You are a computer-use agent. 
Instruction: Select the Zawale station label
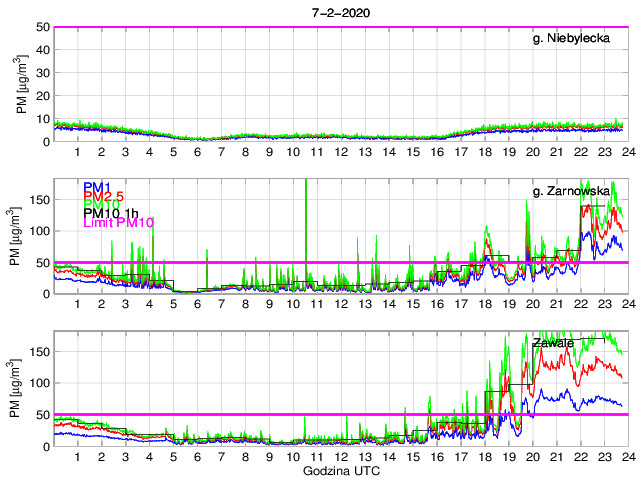[x=553, y=342]
